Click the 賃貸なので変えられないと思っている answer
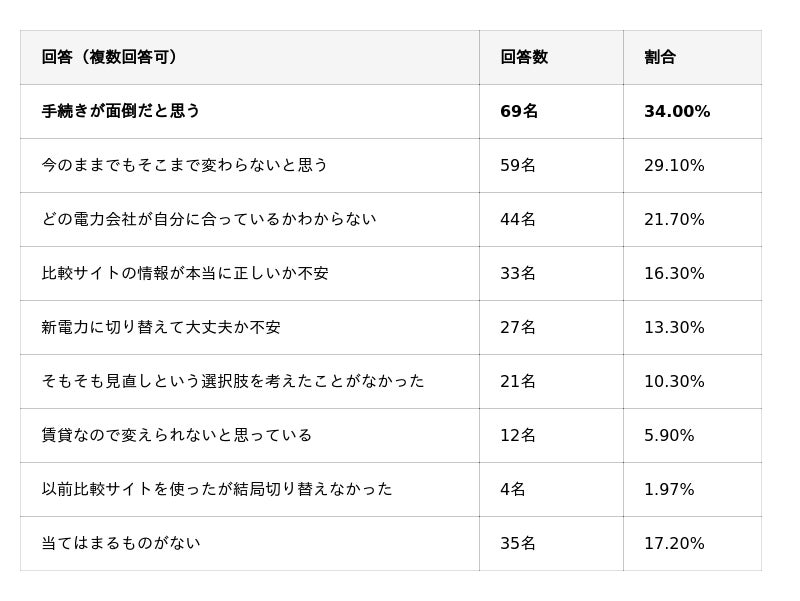Screen dimensions: 800x601 click(x=177, y=435)
